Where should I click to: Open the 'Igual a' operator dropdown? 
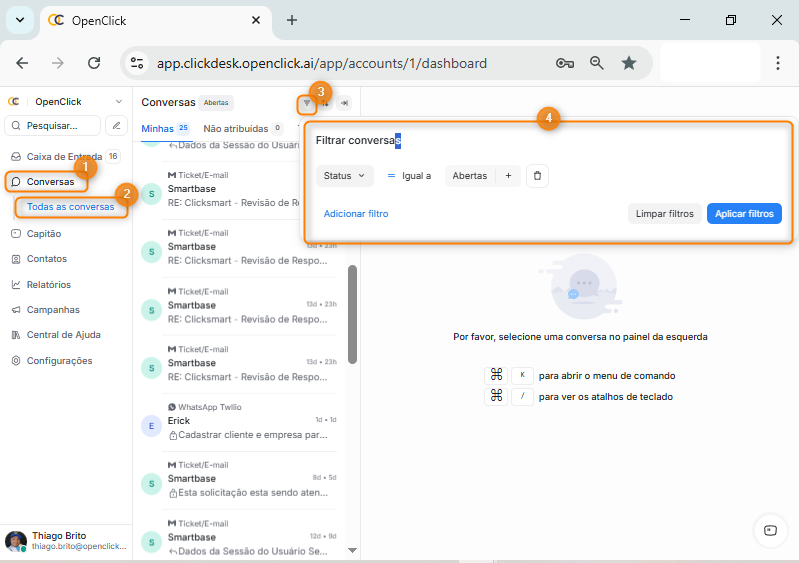(x=409, y=176)
